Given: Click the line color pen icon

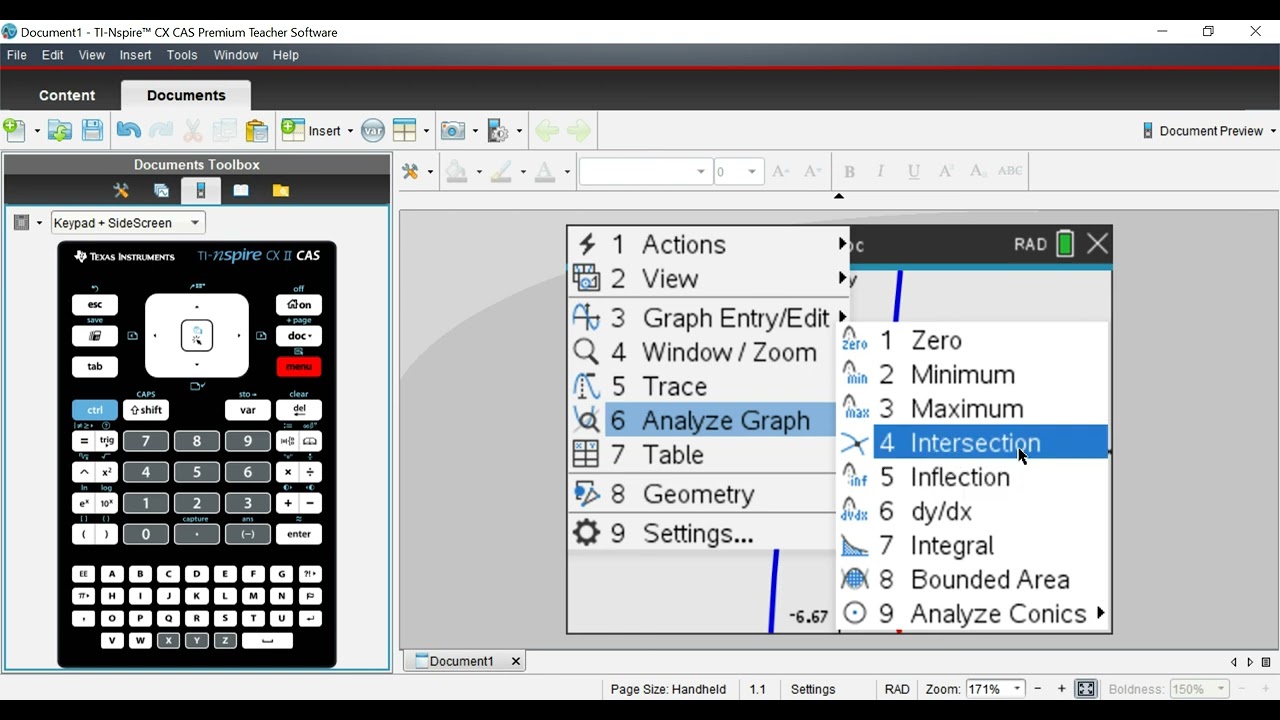Looking at the screenshot, I should (501, 171).
